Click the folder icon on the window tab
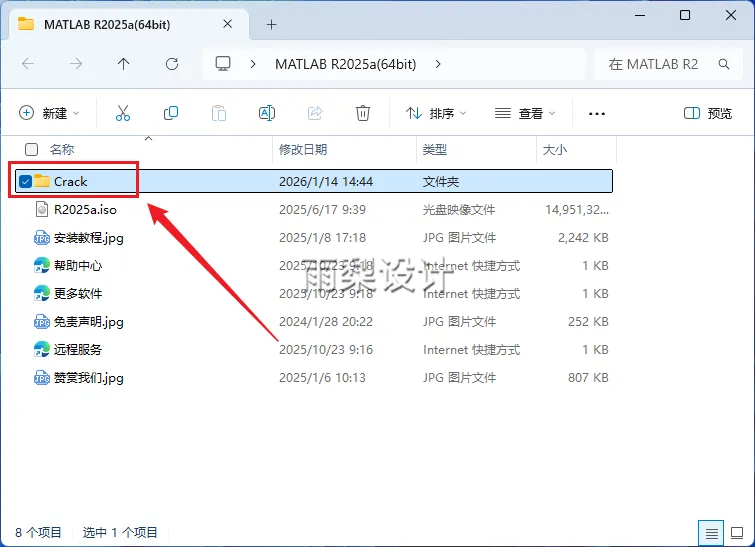Screen dimensions: 755x547 pyautogui.click(x=26, y=24)
